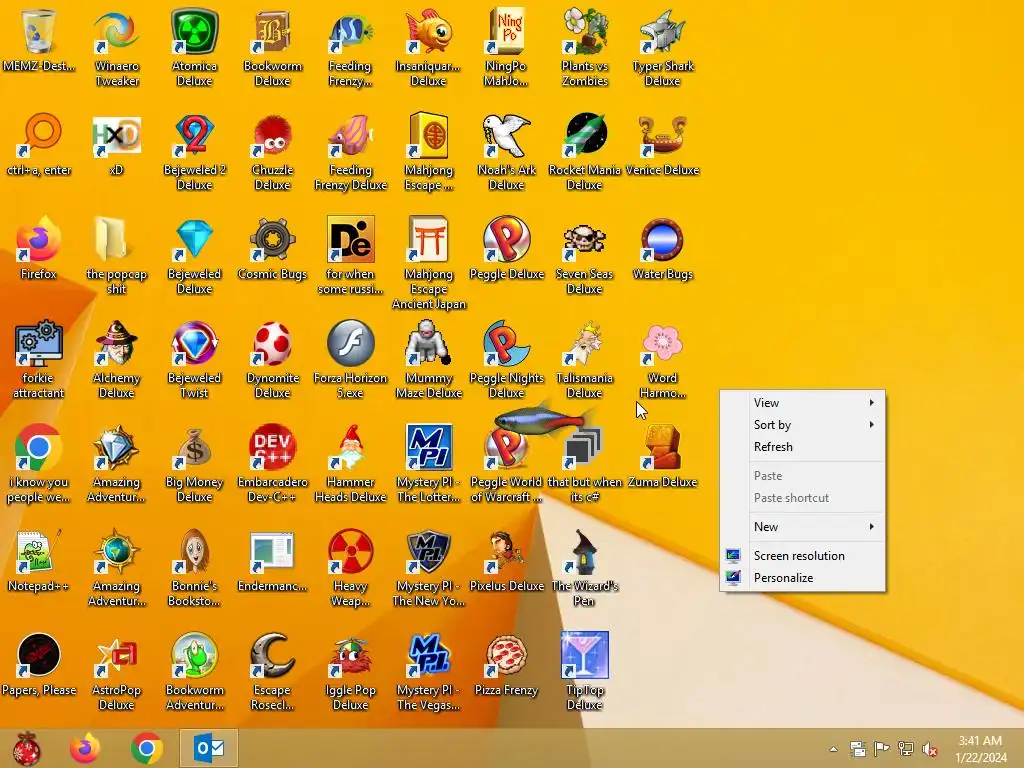This screenshot has height=768, width=1024.
Task: Click the muted volume tray icon
Action: tap(930, 749)
